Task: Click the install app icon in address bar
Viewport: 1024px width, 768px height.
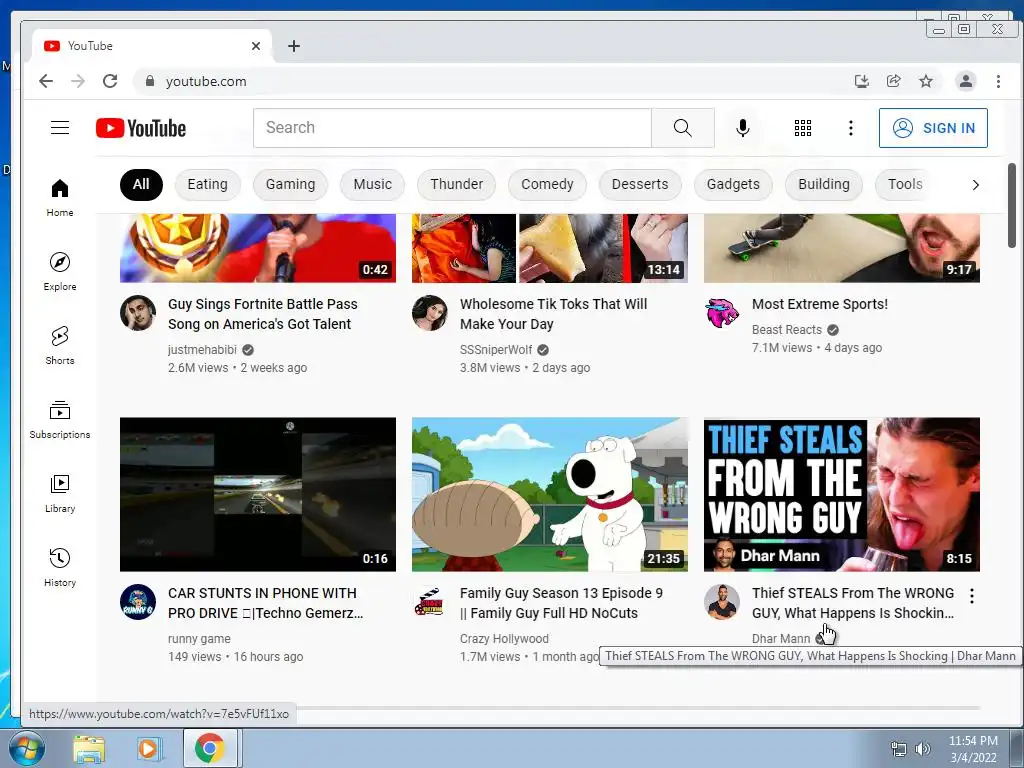Action: 862,81
